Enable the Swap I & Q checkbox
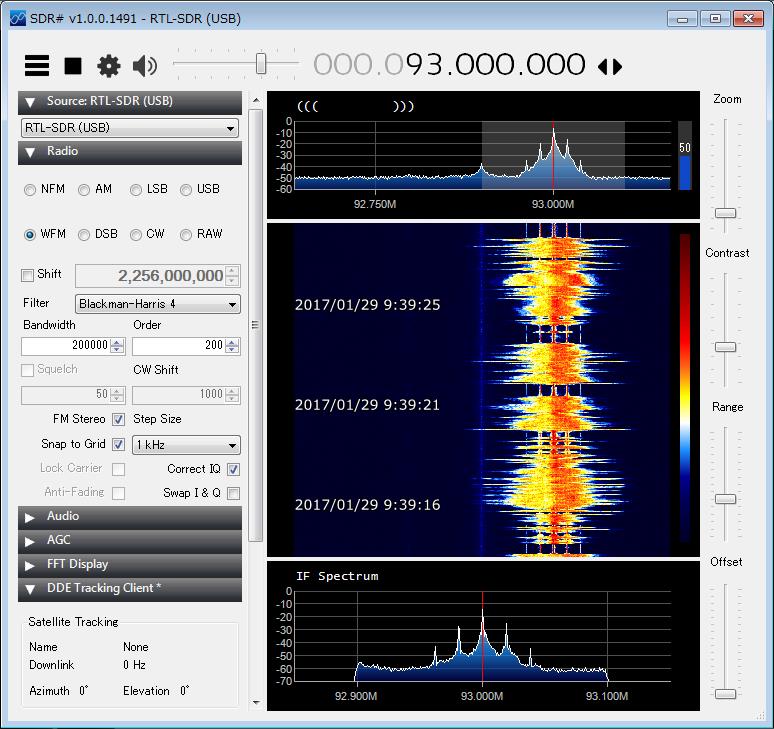This screenshot has height=729, width=774. point(233,493)
